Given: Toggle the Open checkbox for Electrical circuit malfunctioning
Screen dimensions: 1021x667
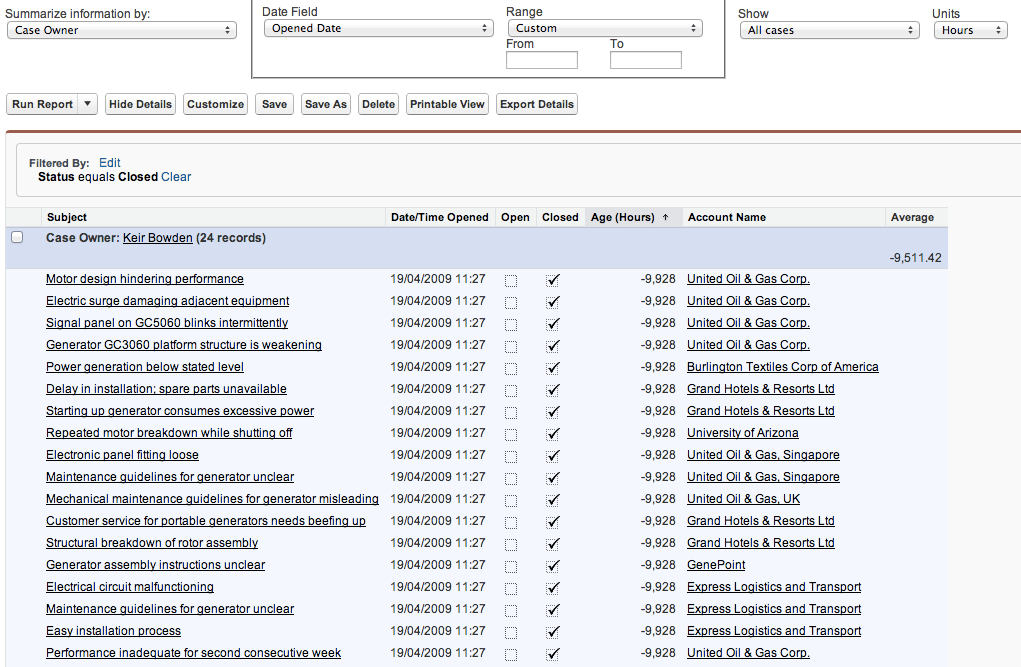Looking at the screenshot, I should pos(511,587).
